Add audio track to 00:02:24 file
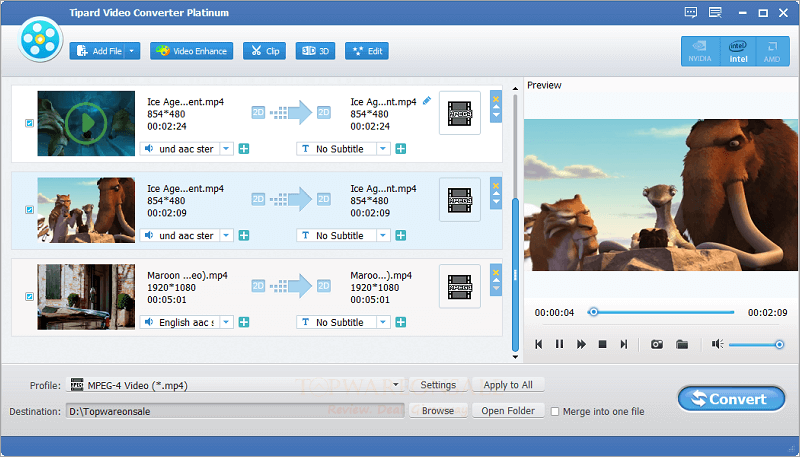This screenshot has width=800, height=457. click(x=244, y=149)
